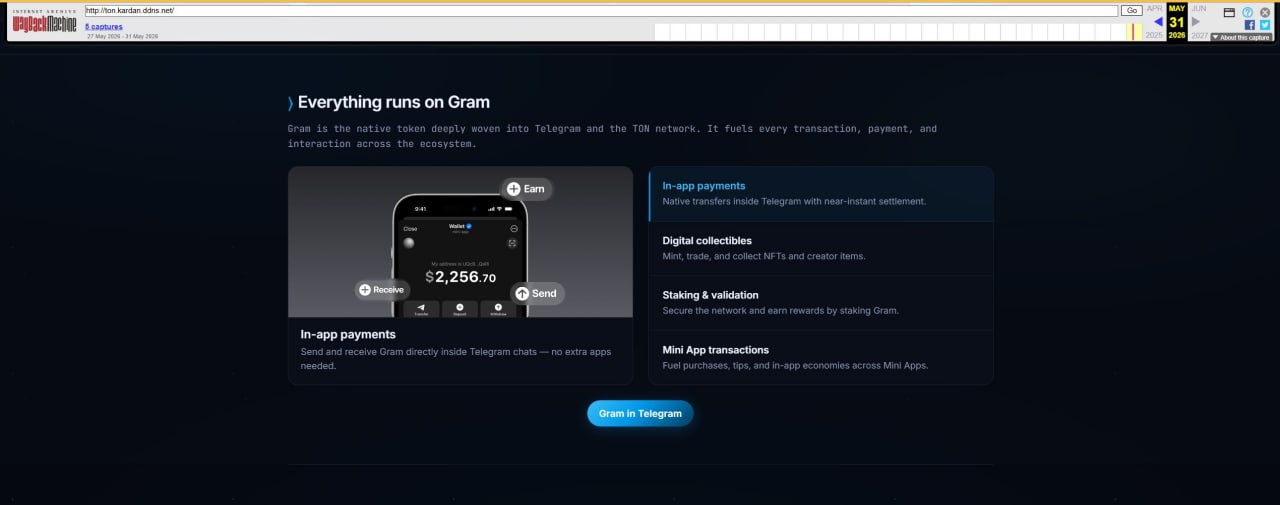Image resolution: width=1280 pixels, height=505 pixels.
Task: Click Close text in the phone wallet
Action: (x=410, y=229)
